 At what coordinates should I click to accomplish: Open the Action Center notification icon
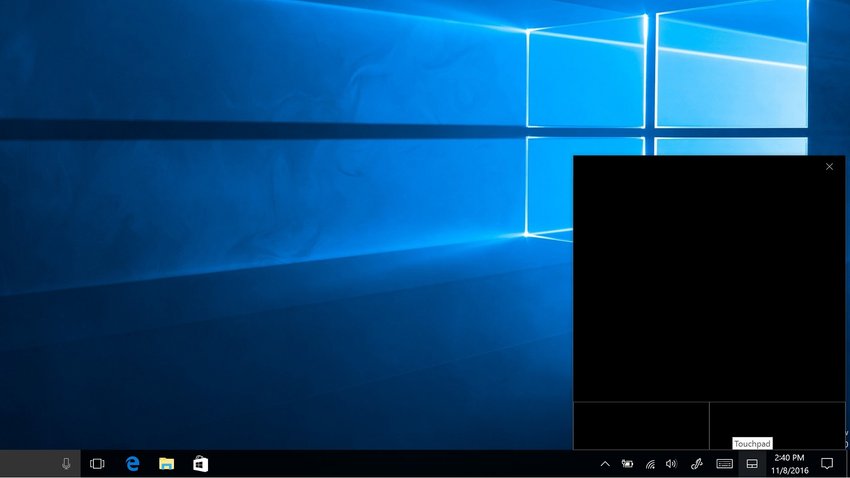point(827,464)
